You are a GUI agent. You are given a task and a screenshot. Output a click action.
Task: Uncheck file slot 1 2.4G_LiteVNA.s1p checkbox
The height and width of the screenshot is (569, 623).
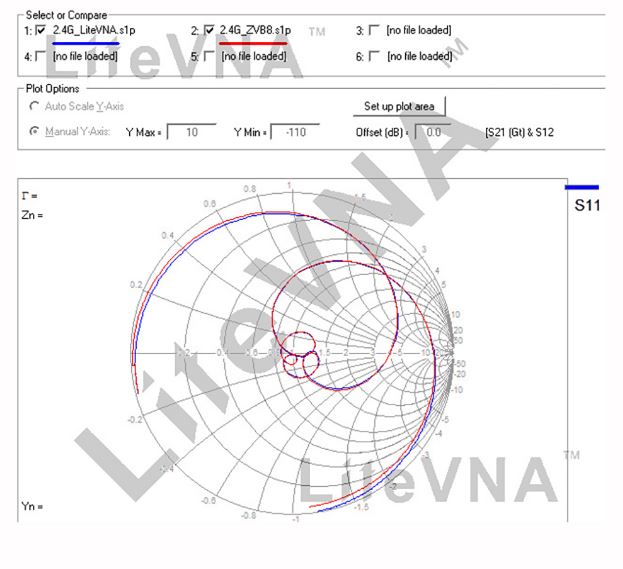point(41,30)
